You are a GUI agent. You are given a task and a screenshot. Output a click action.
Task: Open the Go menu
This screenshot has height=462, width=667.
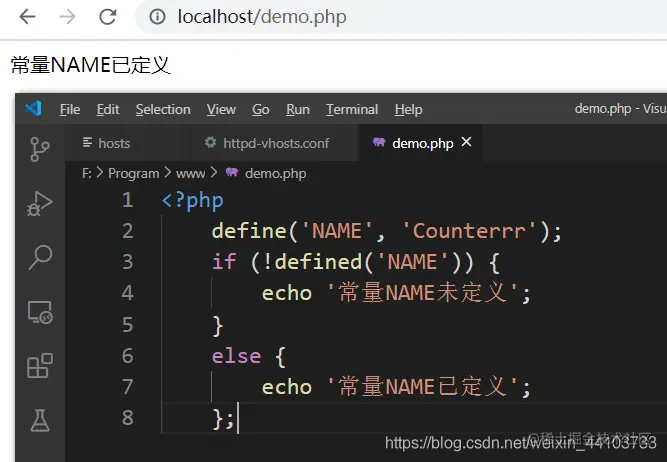point(261,110)
